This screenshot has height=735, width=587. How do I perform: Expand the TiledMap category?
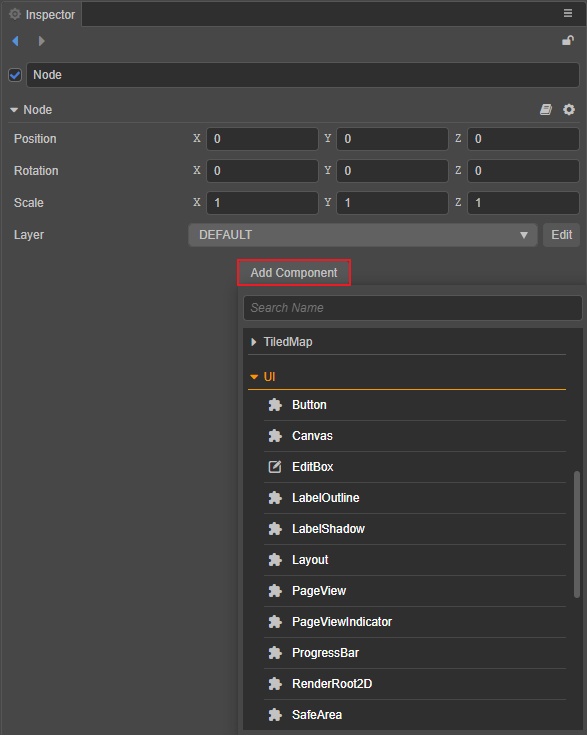pos(254,342)
